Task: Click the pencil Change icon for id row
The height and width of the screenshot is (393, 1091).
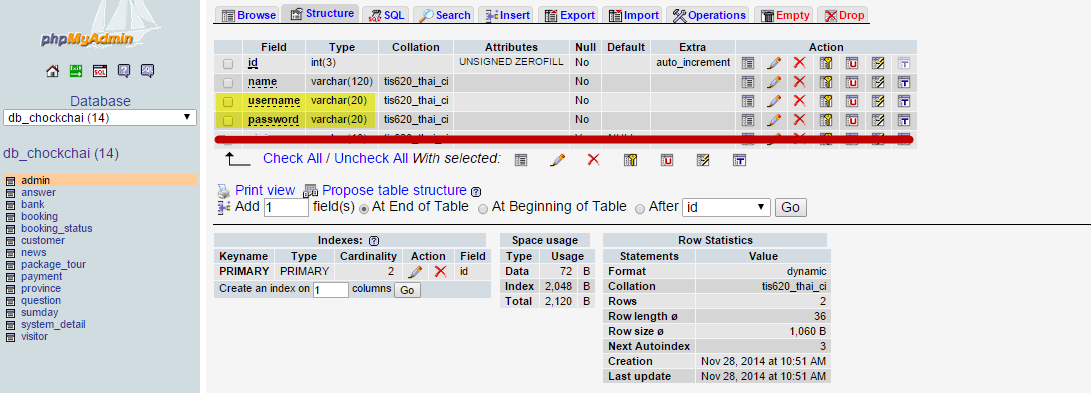Action: click(774, 63)
